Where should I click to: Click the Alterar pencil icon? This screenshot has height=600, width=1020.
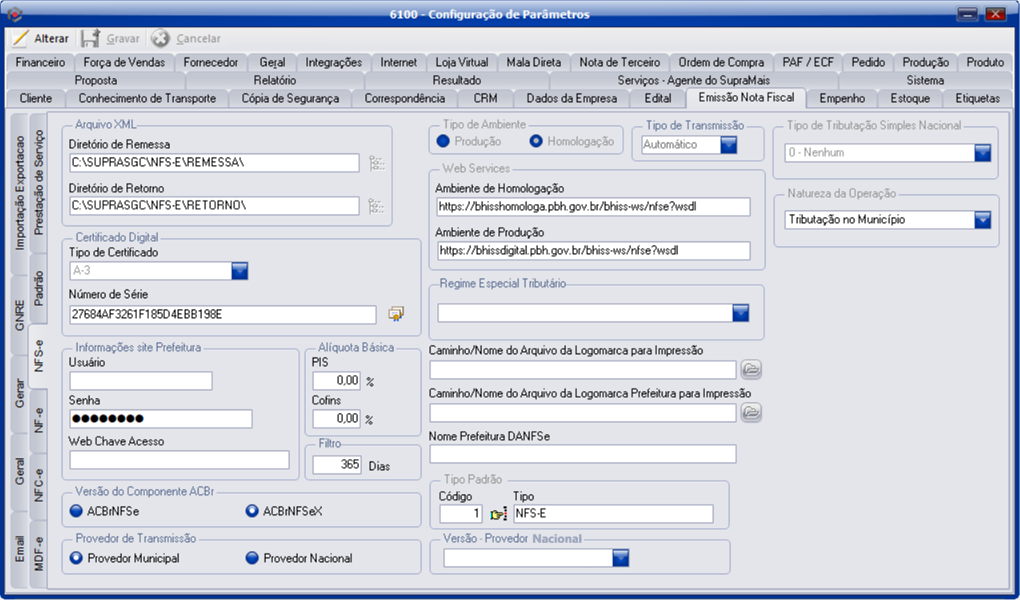pos(21,39)
